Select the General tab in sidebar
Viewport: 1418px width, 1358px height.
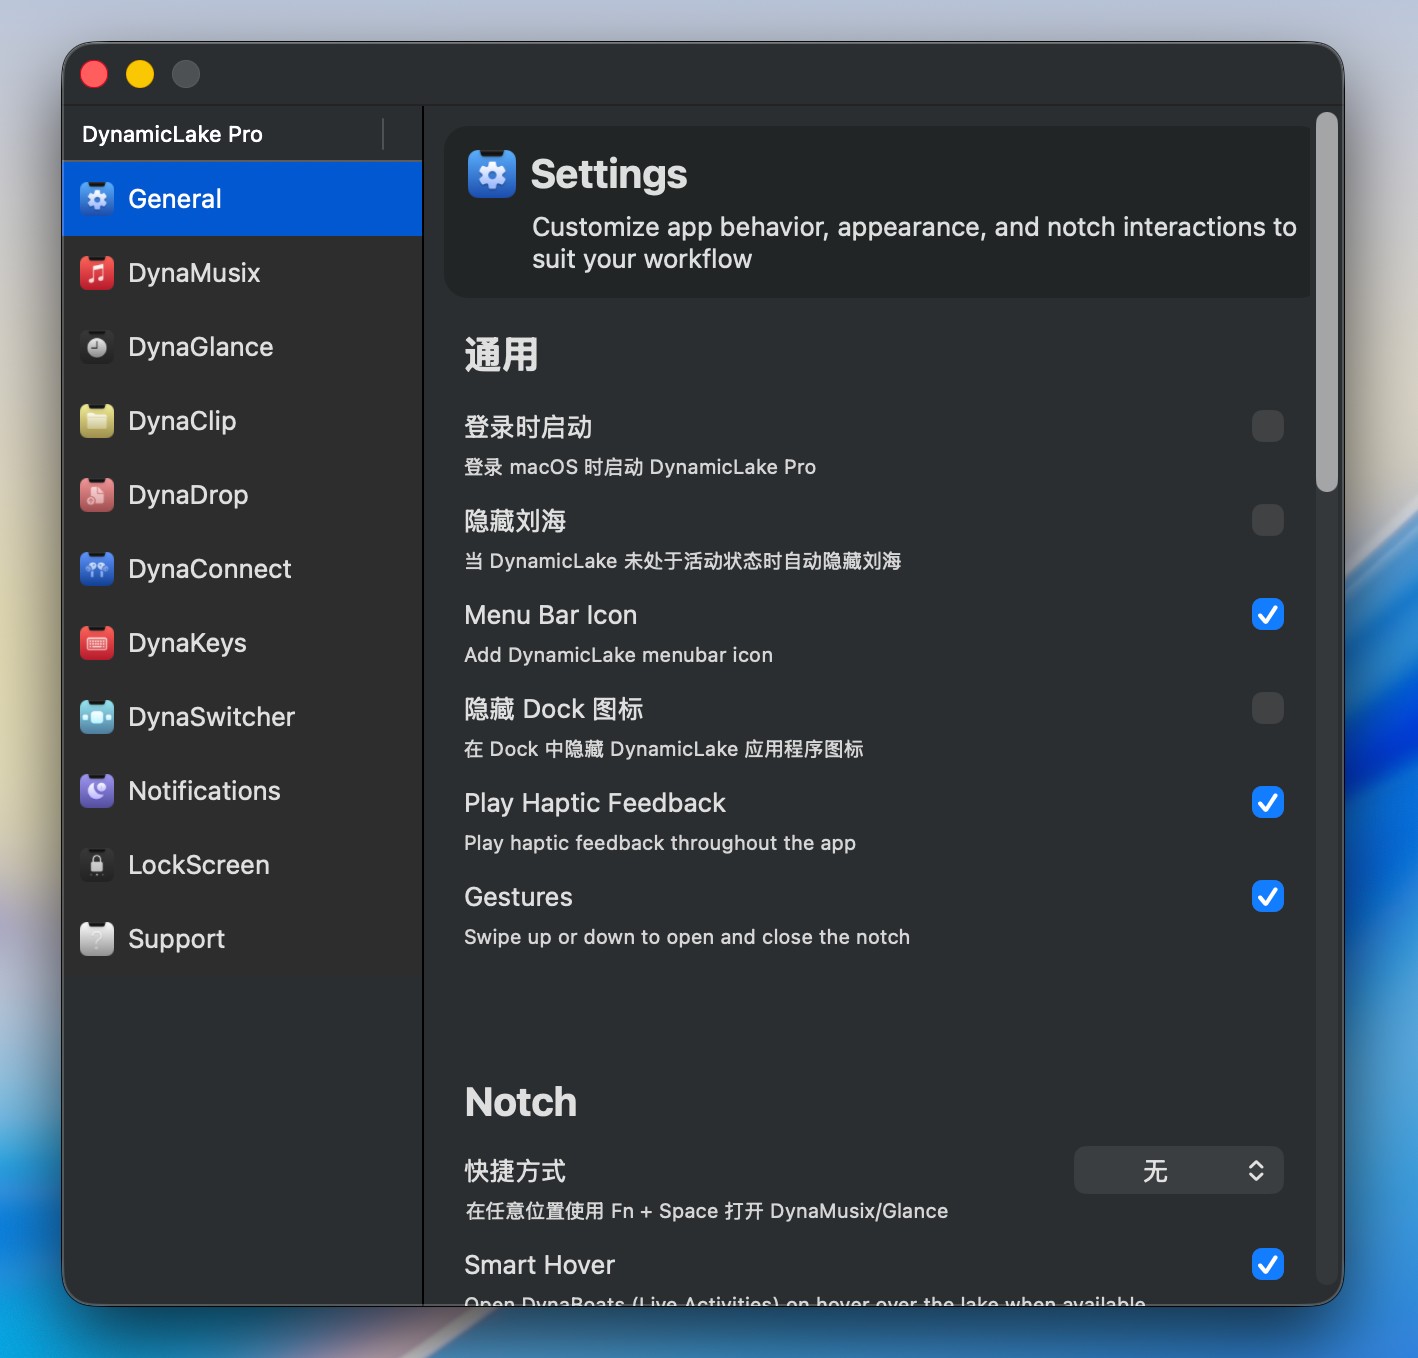click(175, 199)
